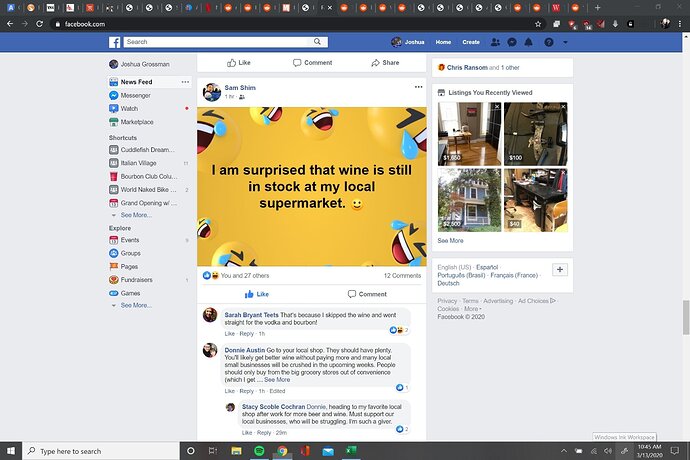Screen dimensions: 690x460
Task: Open Messenger in the left sidebar
Action: pyautogui.click(x=135, y=96)
